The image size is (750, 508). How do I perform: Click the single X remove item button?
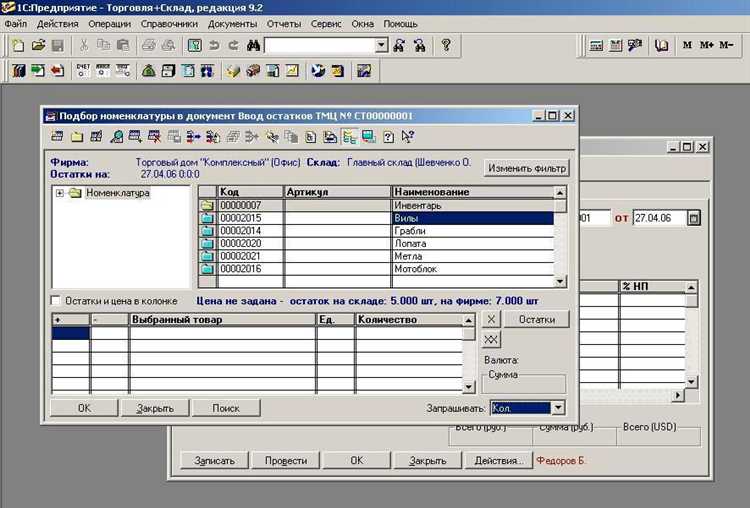490,319
